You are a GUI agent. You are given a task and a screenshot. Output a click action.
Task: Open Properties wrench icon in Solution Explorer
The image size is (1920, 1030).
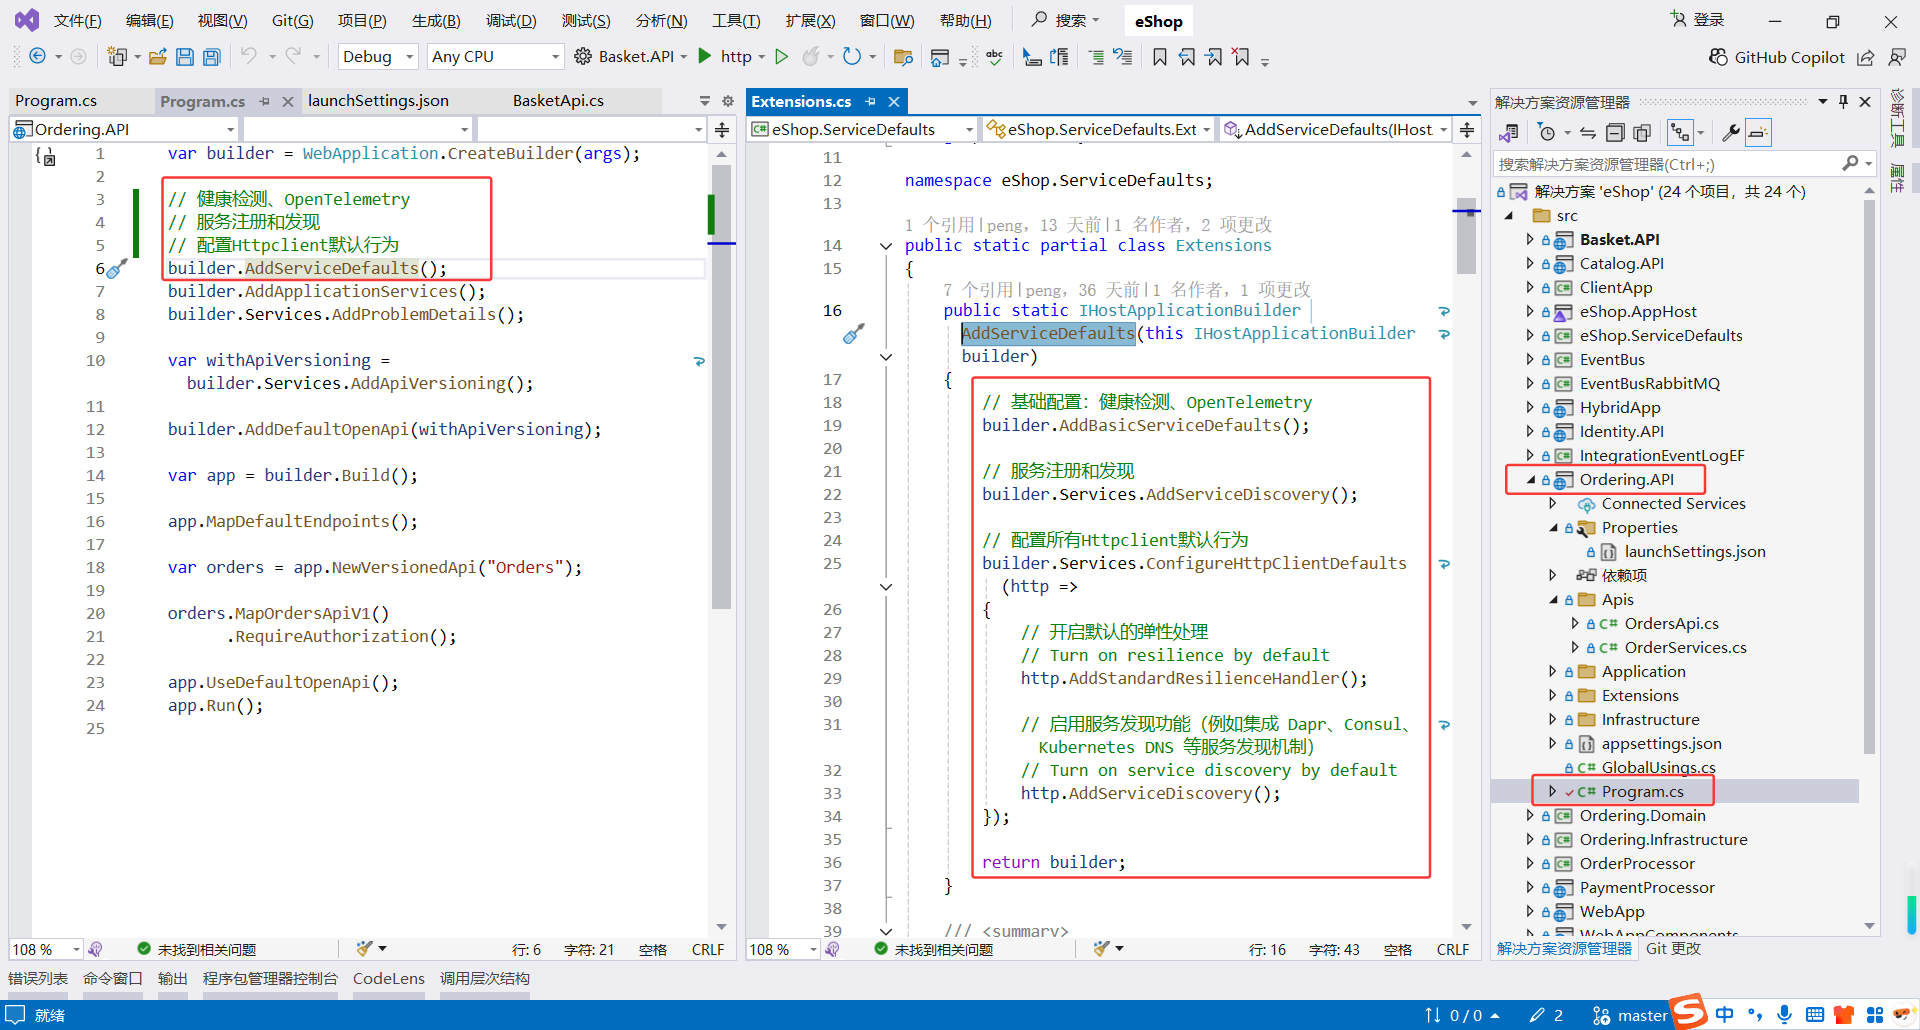(x=1730, y=133)
